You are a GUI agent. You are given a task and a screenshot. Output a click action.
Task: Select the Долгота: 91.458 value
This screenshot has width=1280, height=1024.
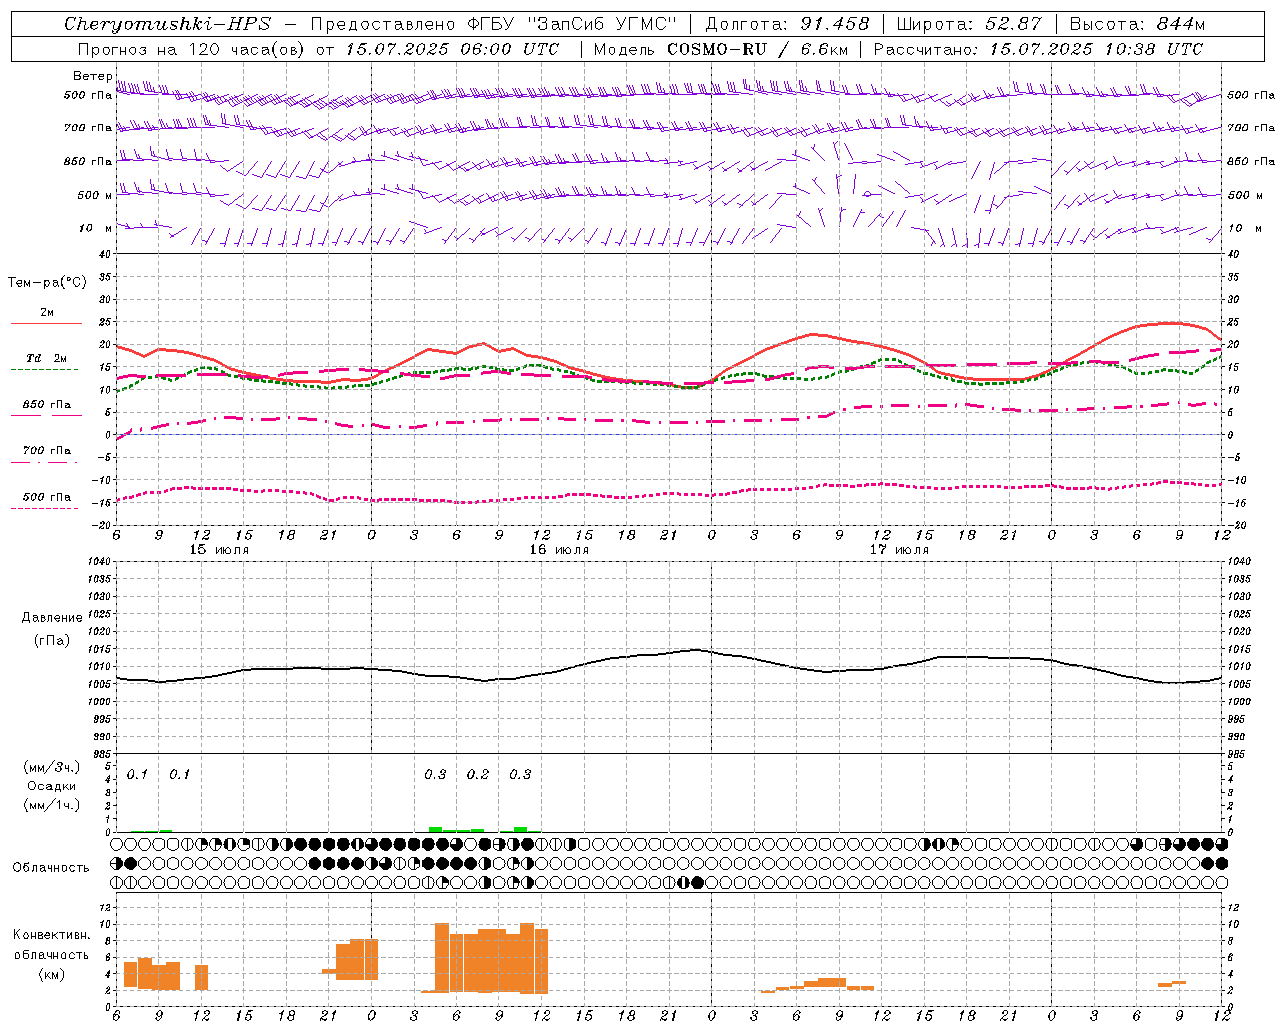[x=788, y=24]
